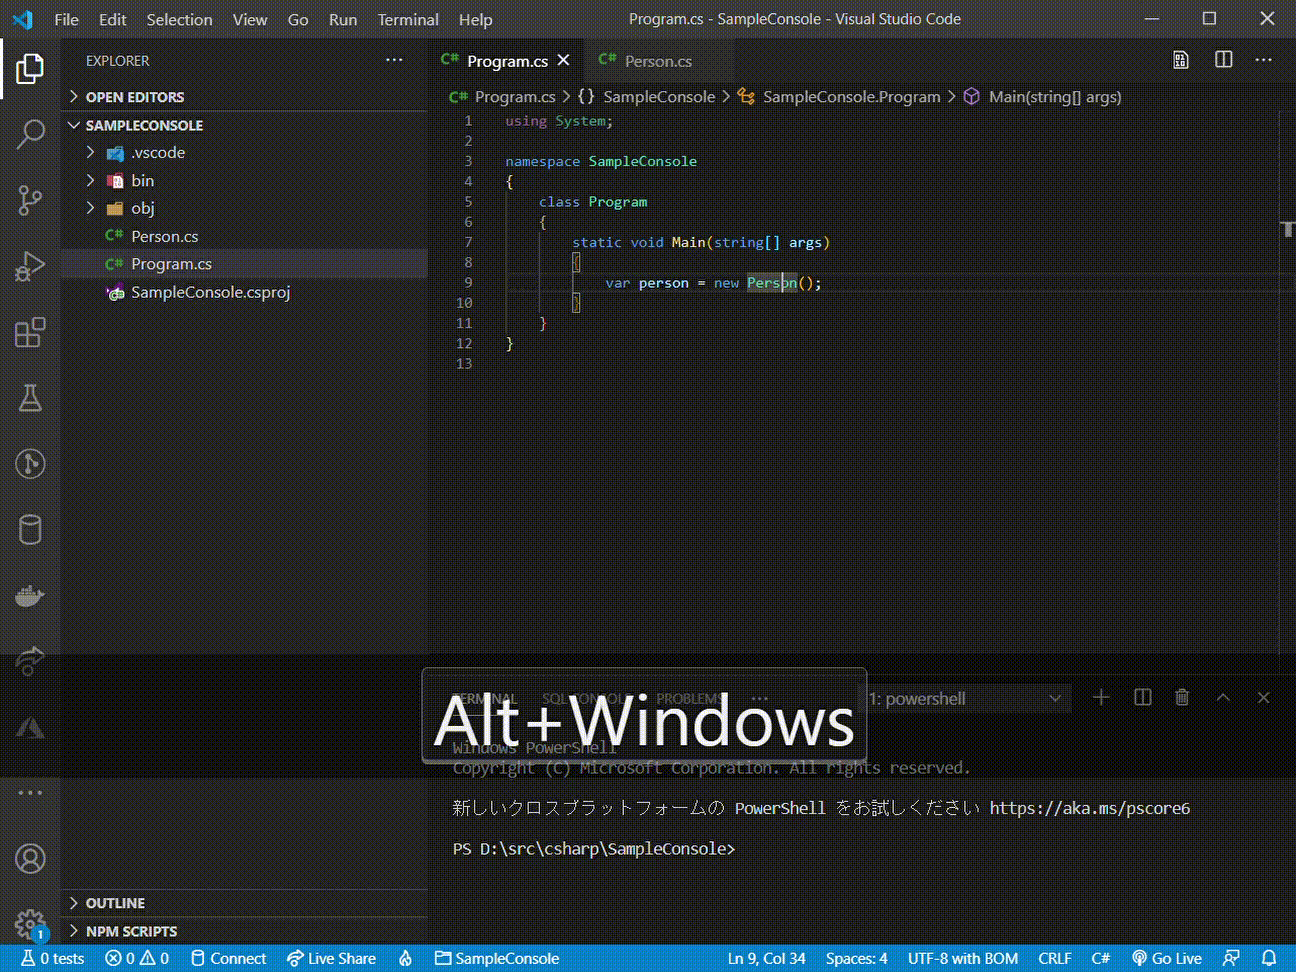Start Live Share from status bar
The height and width of the screenshot is (972, 1296).
click(x=331, y=958)
